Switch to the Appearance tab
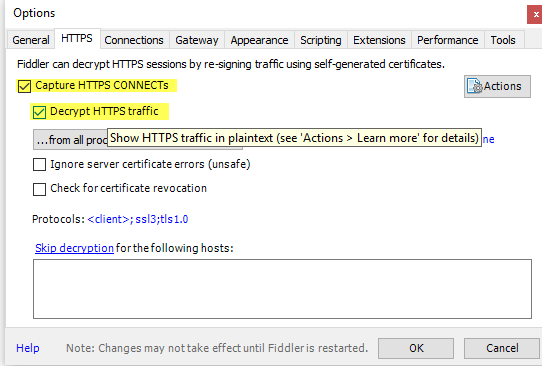Screen dimensions: 542x366 point(259,40)
